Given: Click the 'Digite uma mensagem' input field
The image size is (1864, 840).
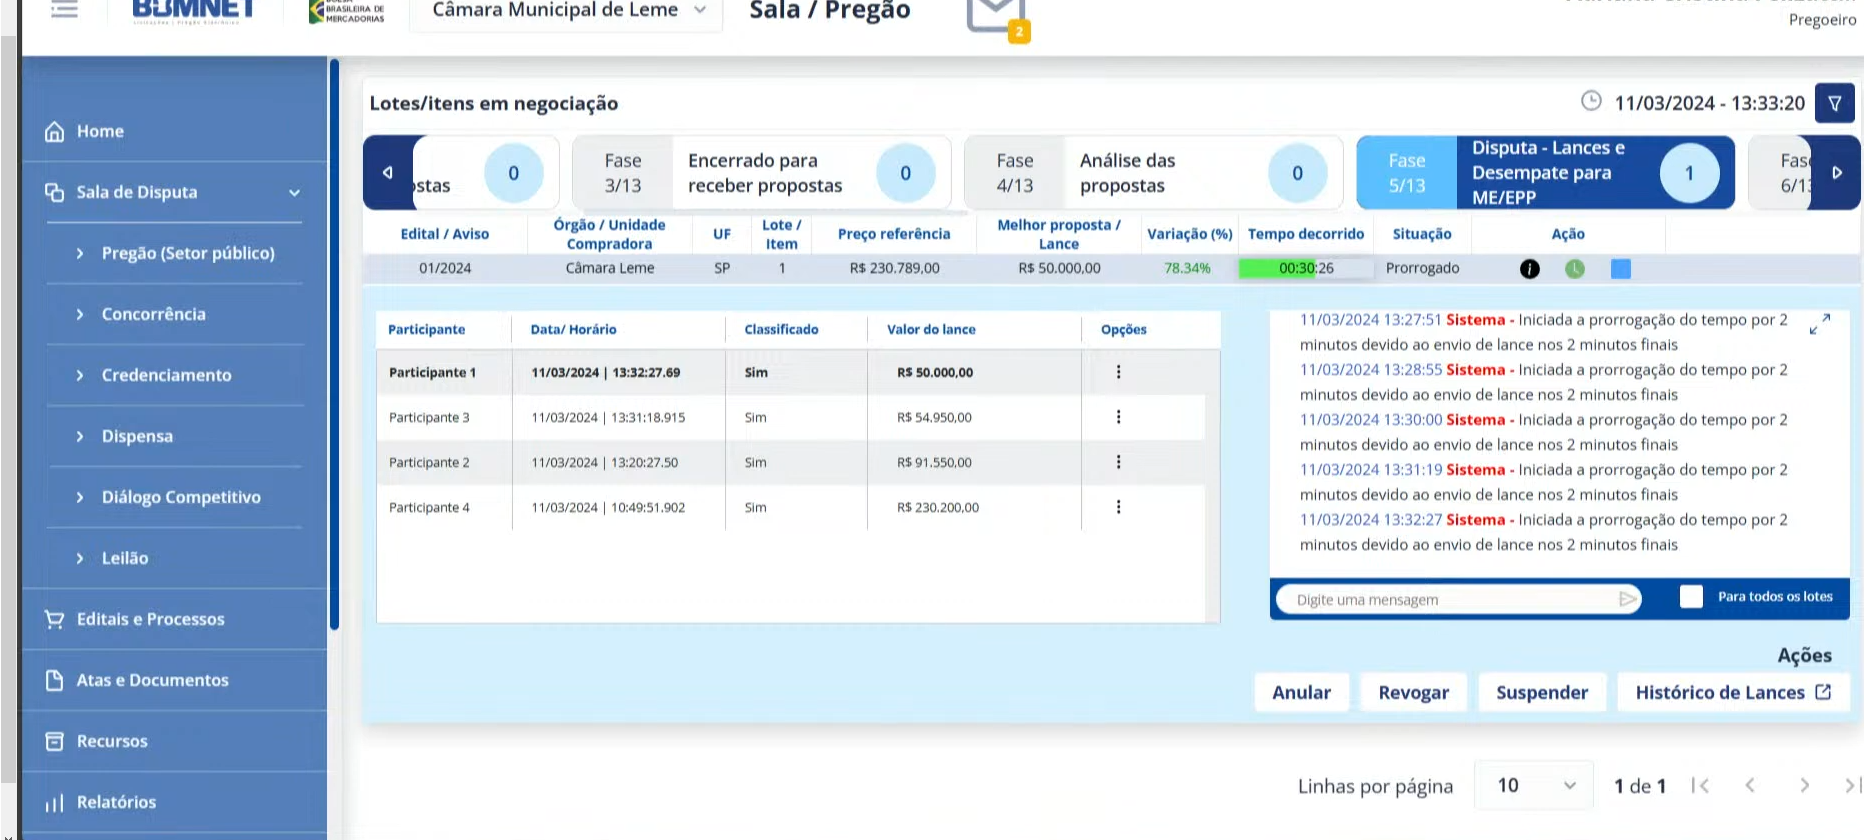Looking at the screenshot, I should tap(1450, 600).
